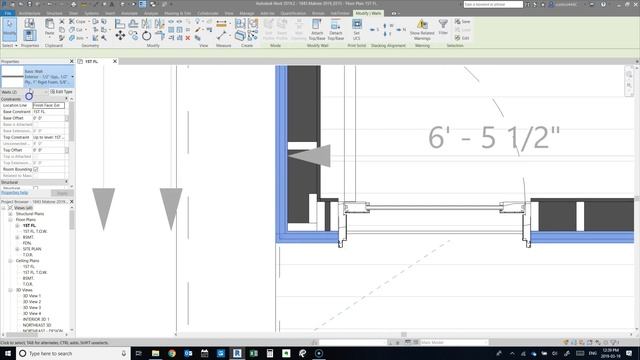The image size is (640, 360).
Task: Choose the Offset tool icon
Action: tap(133, 24)
